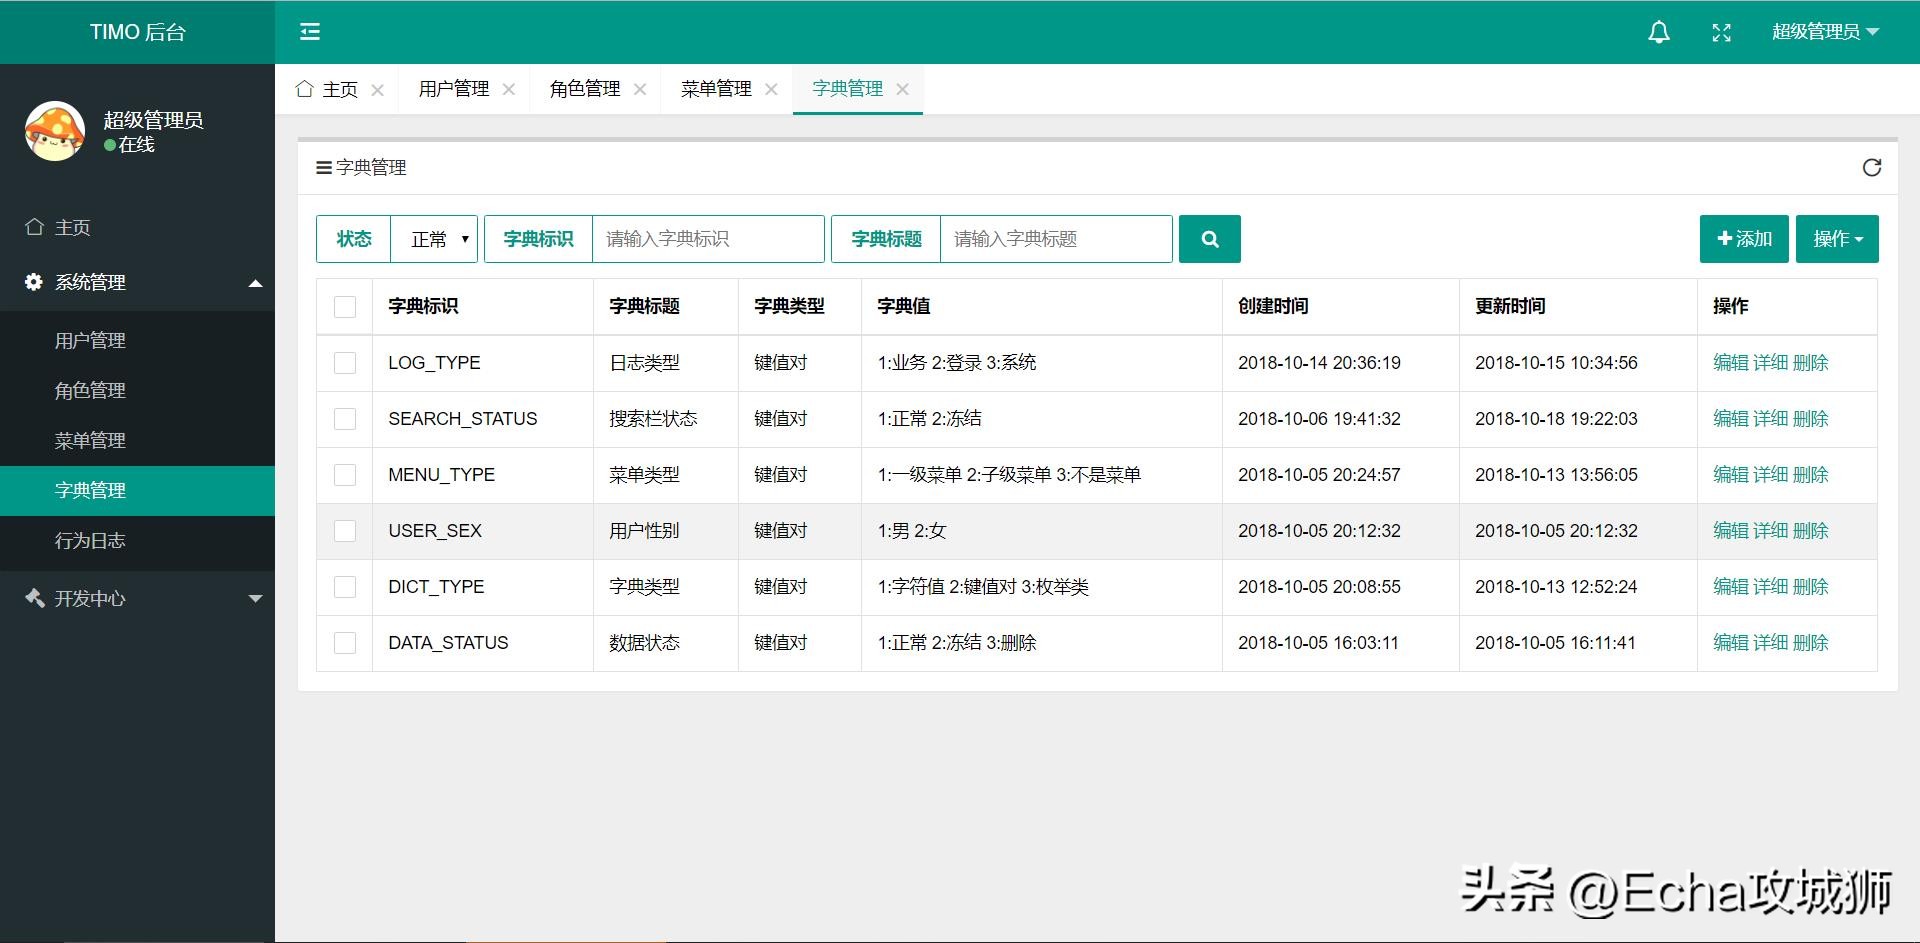Click the magnifier search button
1920x943 pixels.
[1210, 238]
